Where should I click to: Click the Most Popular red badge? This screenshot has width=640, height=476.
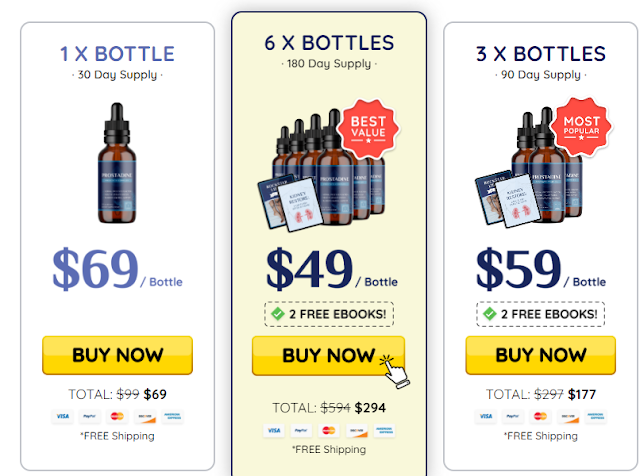click(581, 127)
